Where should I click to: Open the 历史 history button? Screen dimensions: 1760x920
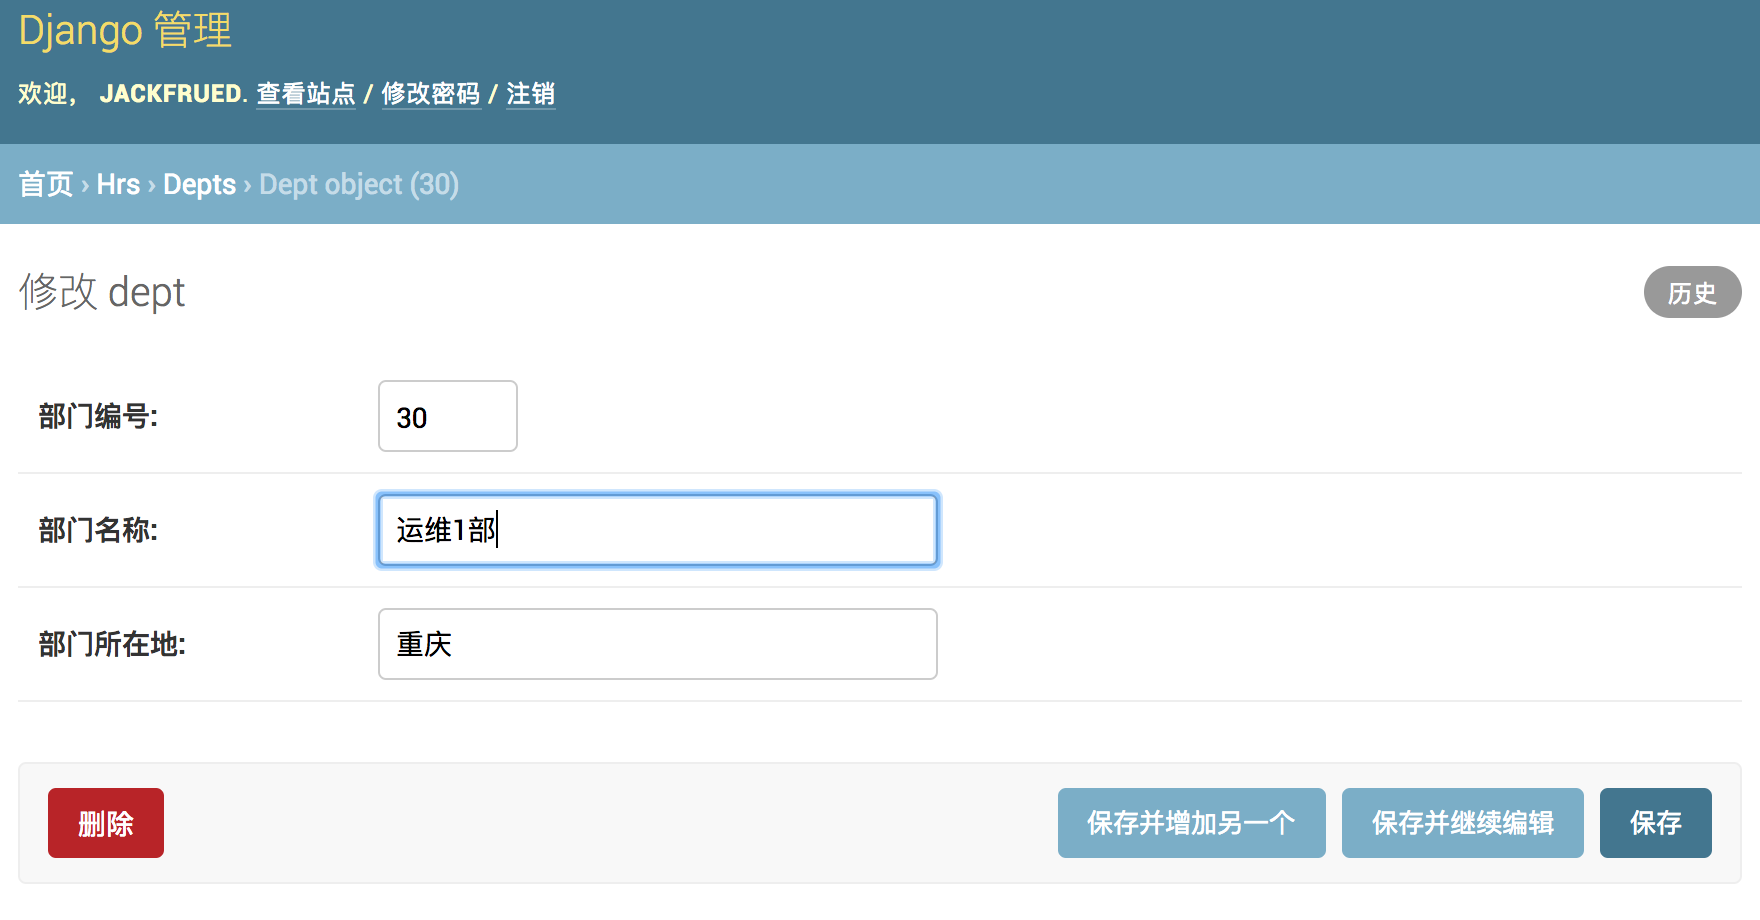pos(1692,292)
